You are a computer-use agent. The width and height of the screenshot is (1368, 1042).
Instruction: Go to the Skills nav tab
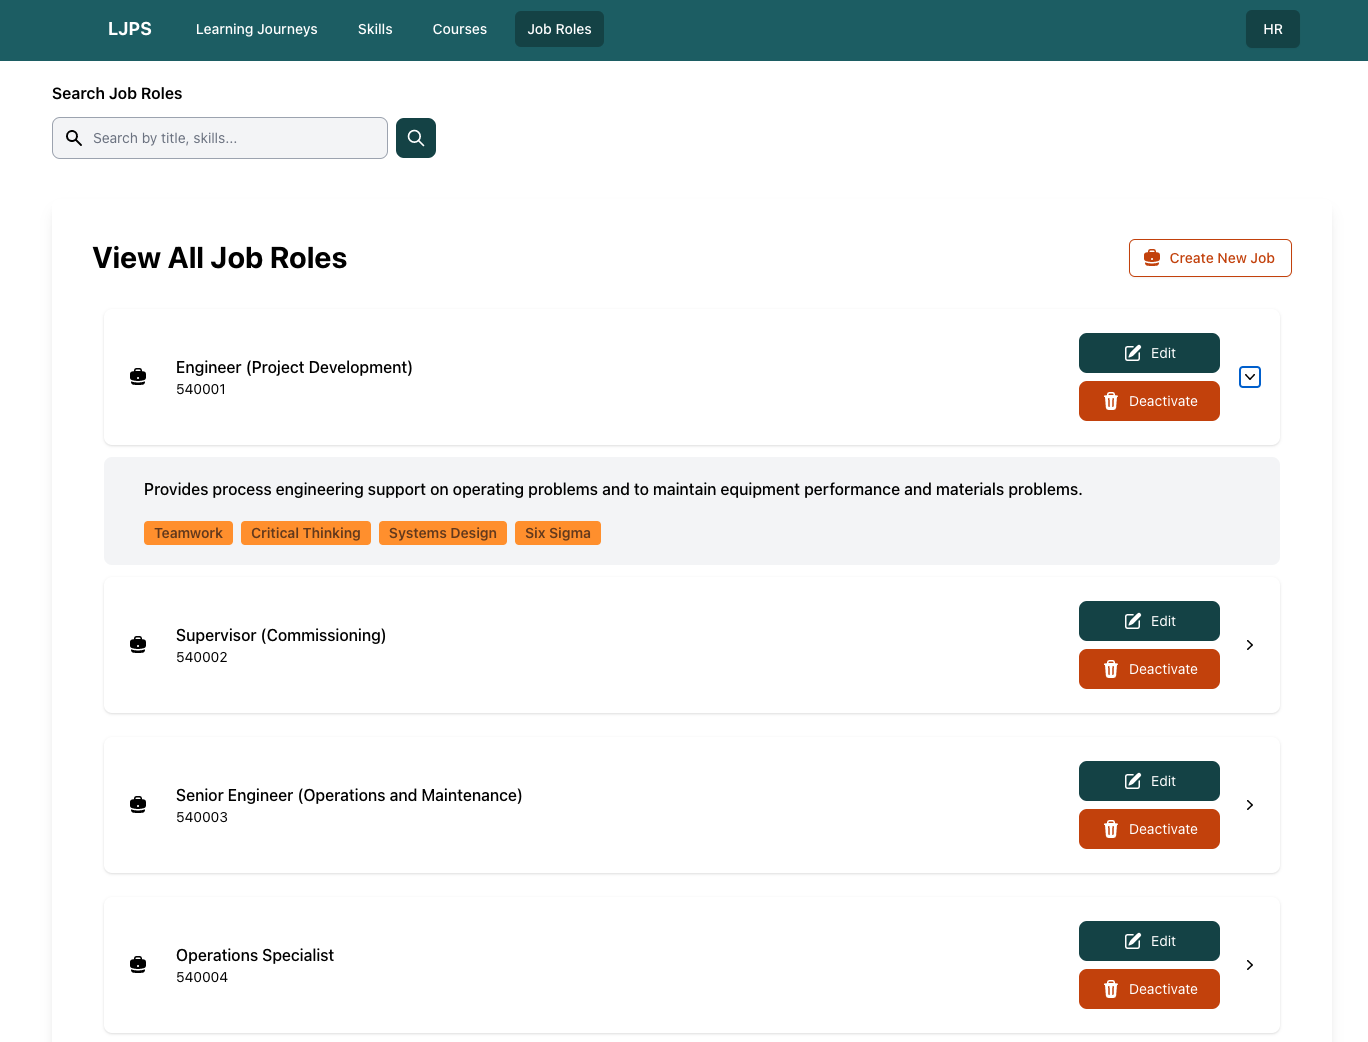pyautogui.click(x=375, y=29)
